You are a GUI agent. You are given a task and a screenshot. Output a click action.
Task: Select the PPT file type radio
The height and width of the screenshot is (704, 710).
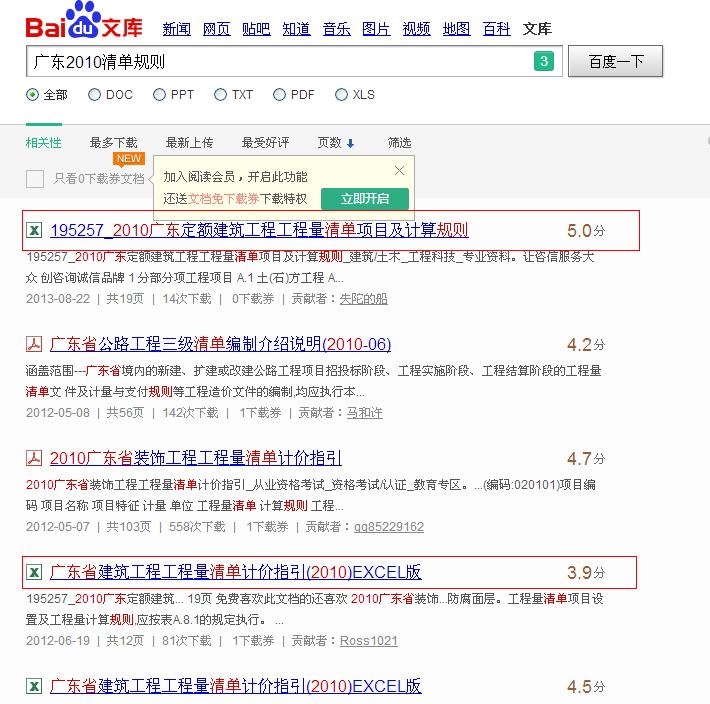point(159,95)
